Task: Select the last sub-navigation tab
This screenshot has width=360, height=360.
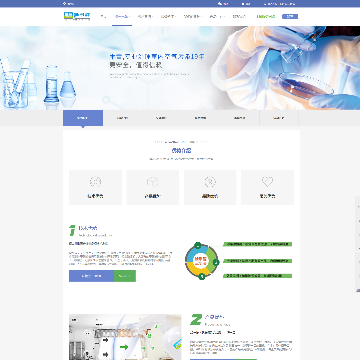Action: 279,118
